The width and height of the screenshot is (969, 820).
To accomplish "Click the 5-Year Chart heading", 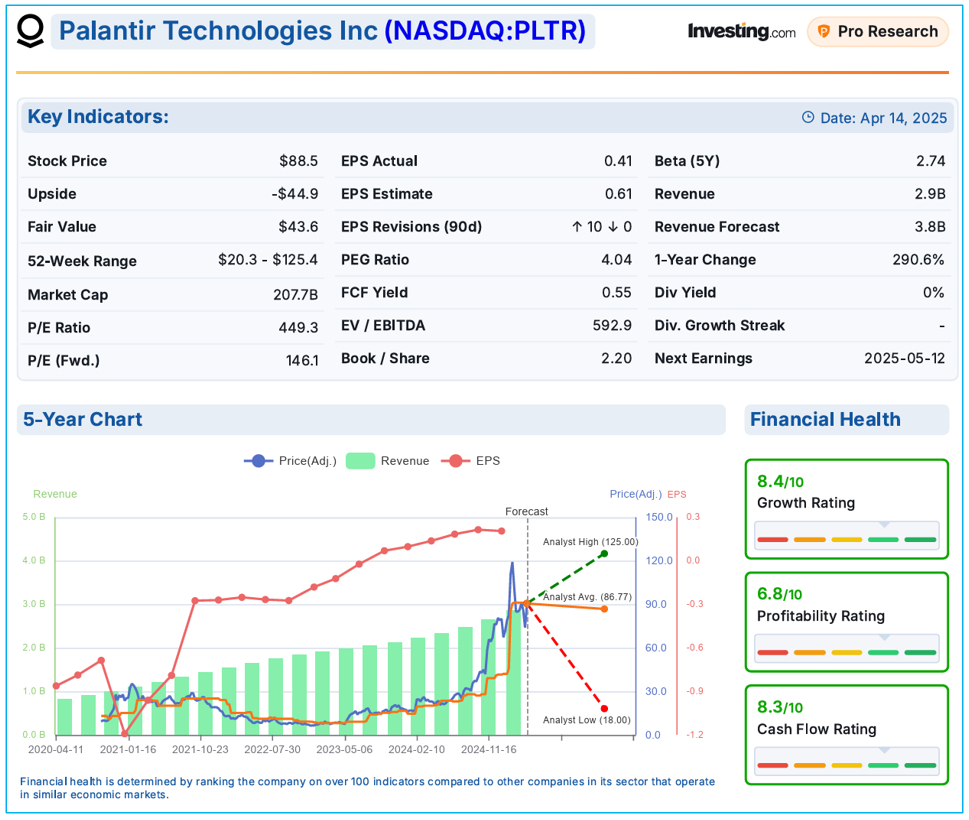I will click(82, 420).
